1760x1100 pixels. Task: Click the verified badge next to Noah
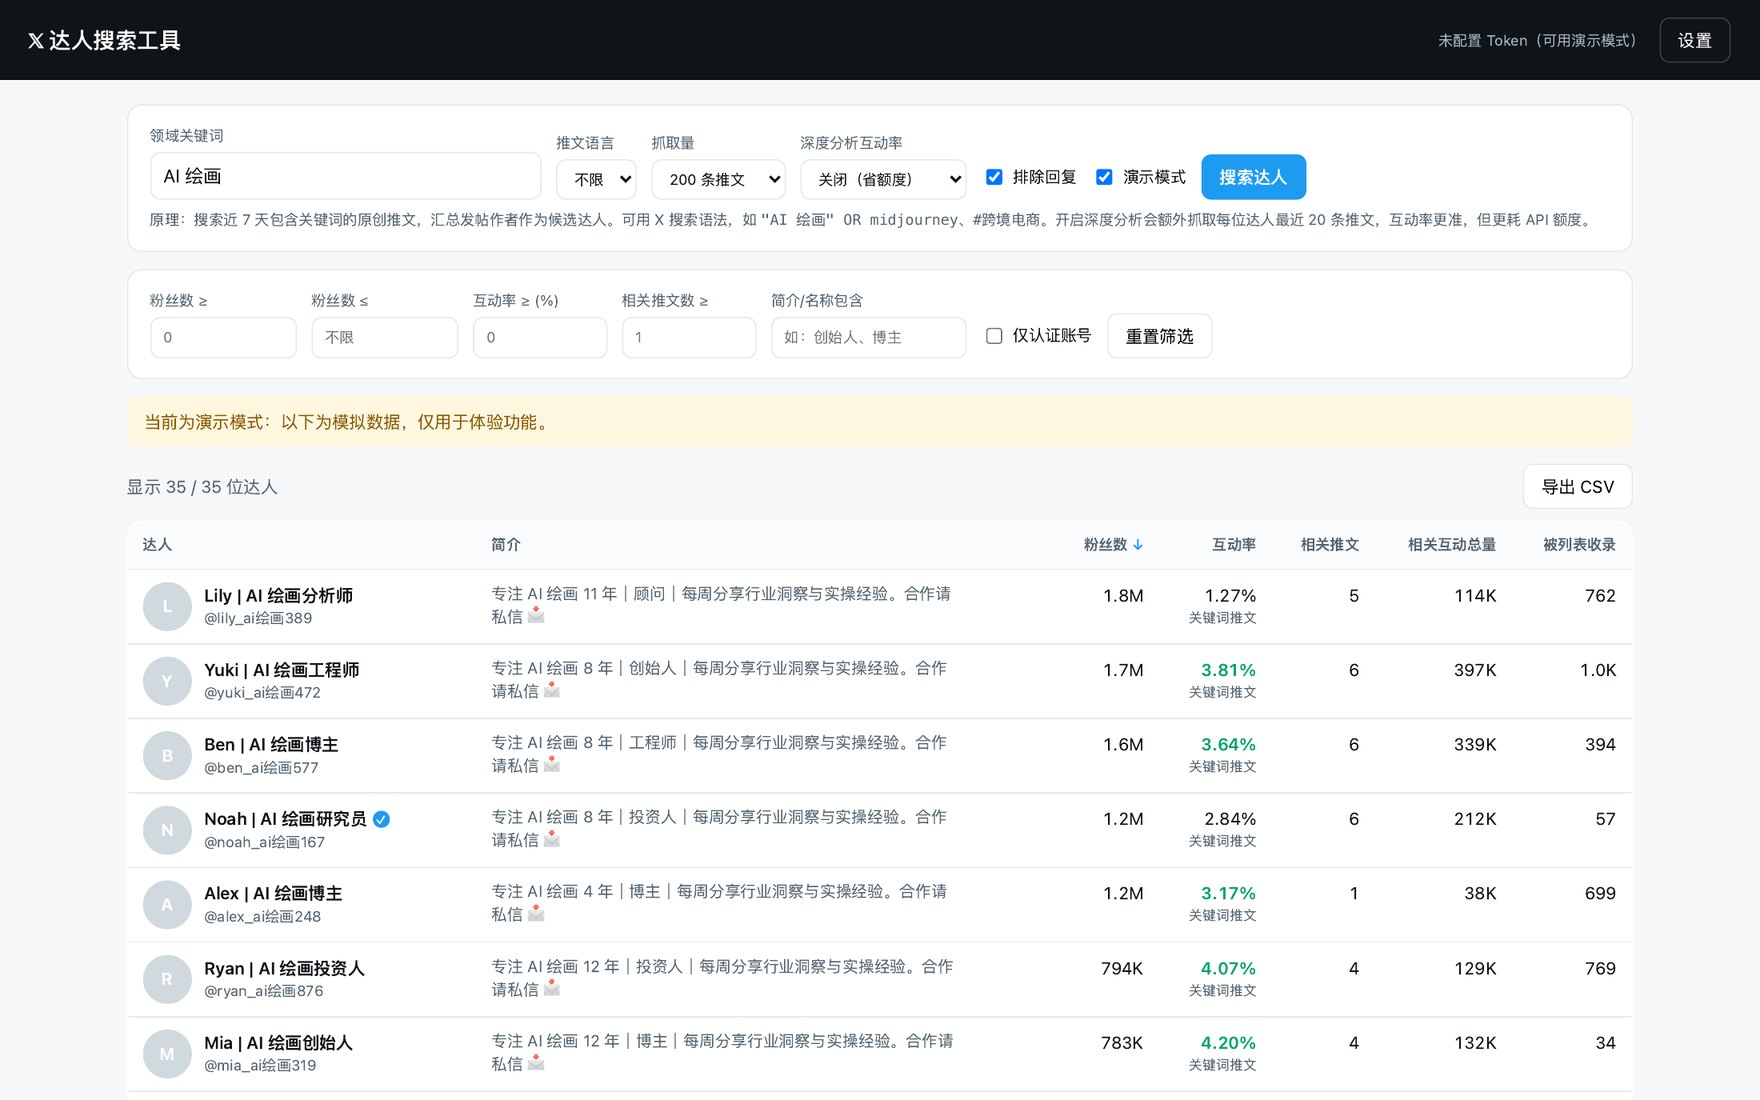coord(381,819)
